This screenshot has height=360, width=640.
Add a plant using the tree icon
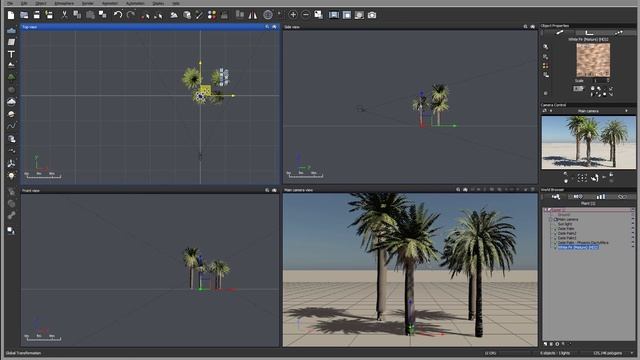11,77
